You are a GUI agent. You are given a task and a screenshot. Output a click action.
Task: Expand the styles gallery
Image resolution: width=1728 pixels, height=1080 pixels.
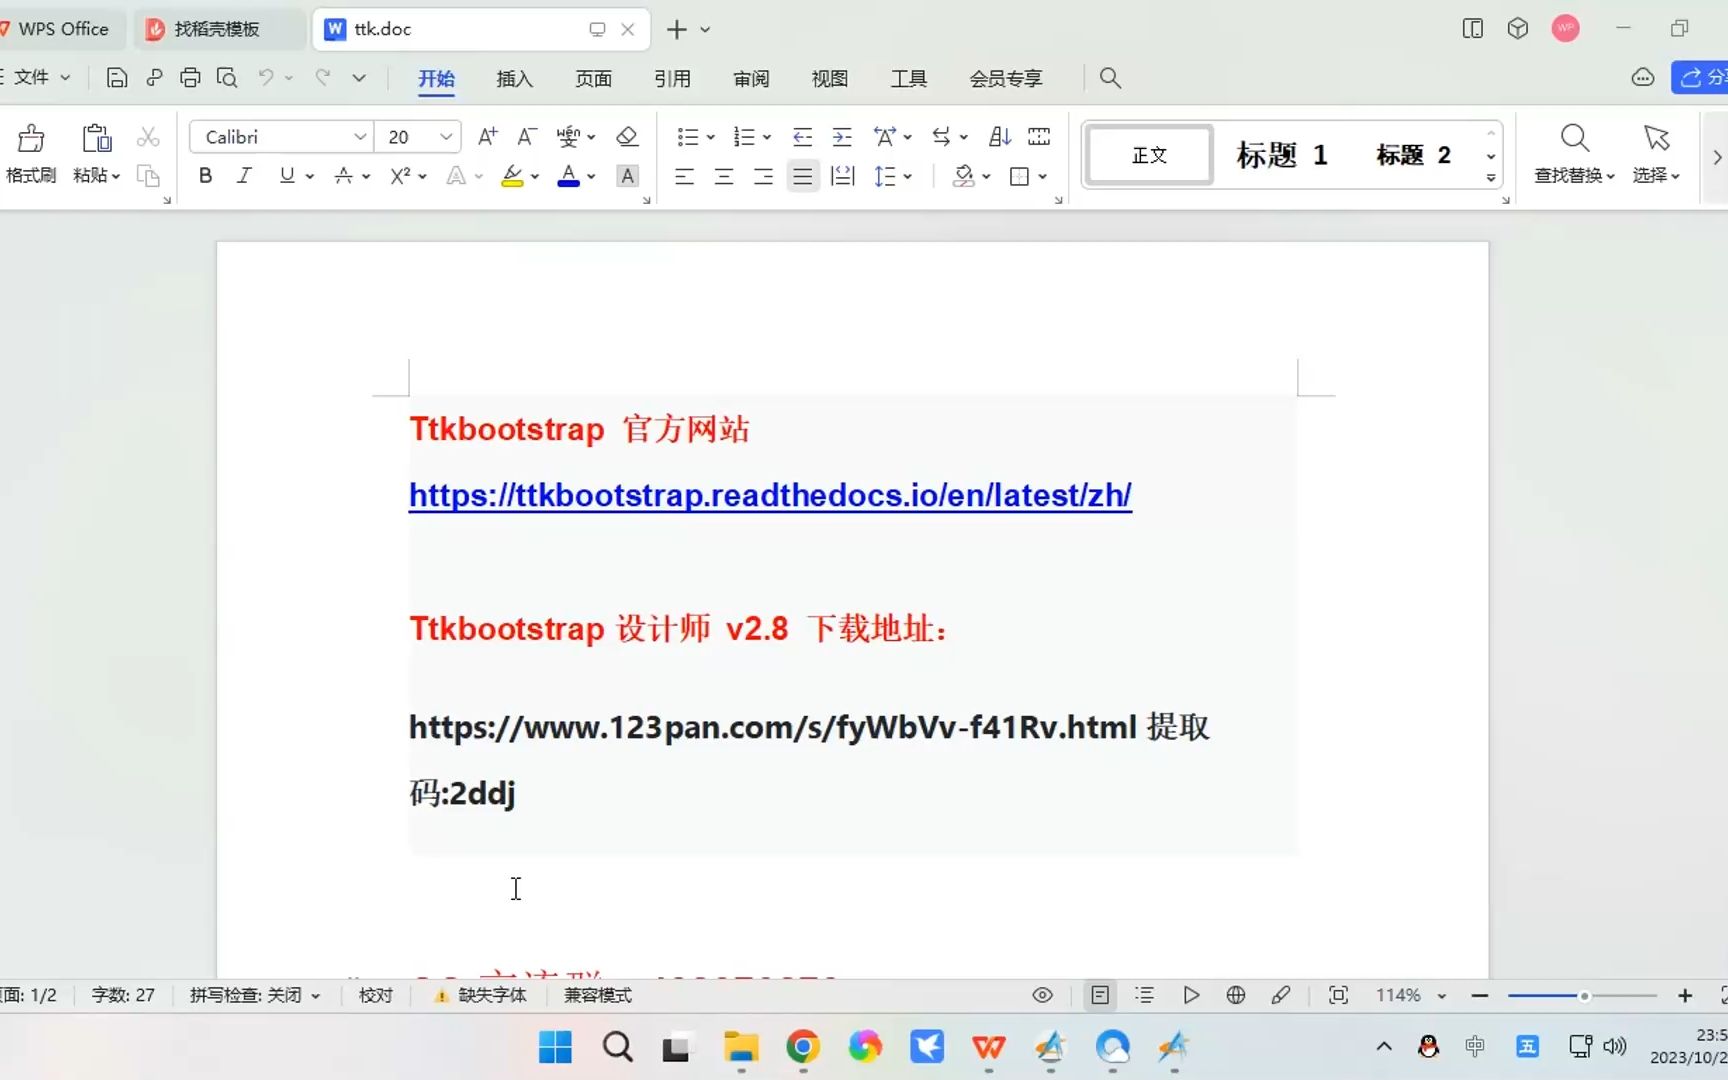point(1491,178)
